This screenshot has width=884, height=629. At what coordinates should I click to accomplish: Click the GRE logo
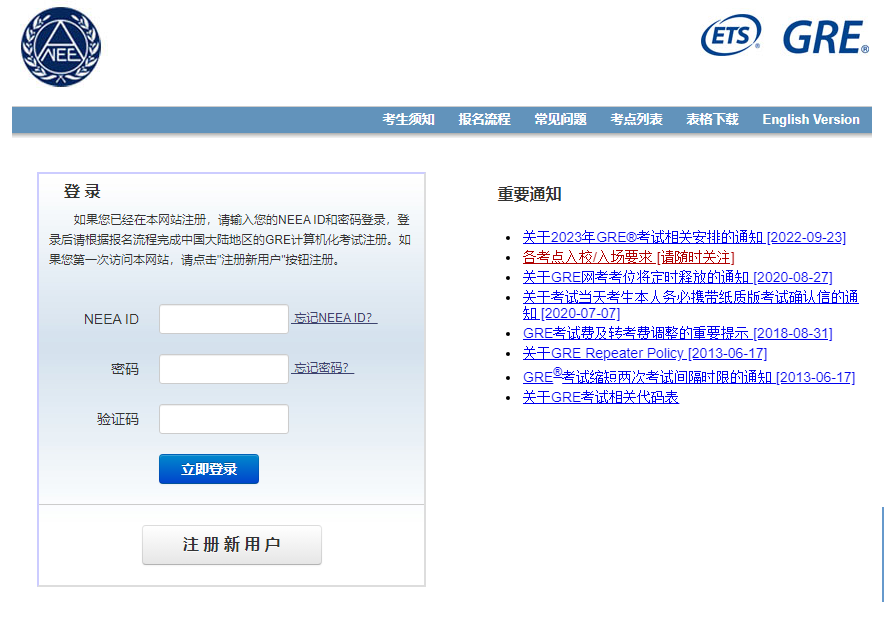(825, 37)
